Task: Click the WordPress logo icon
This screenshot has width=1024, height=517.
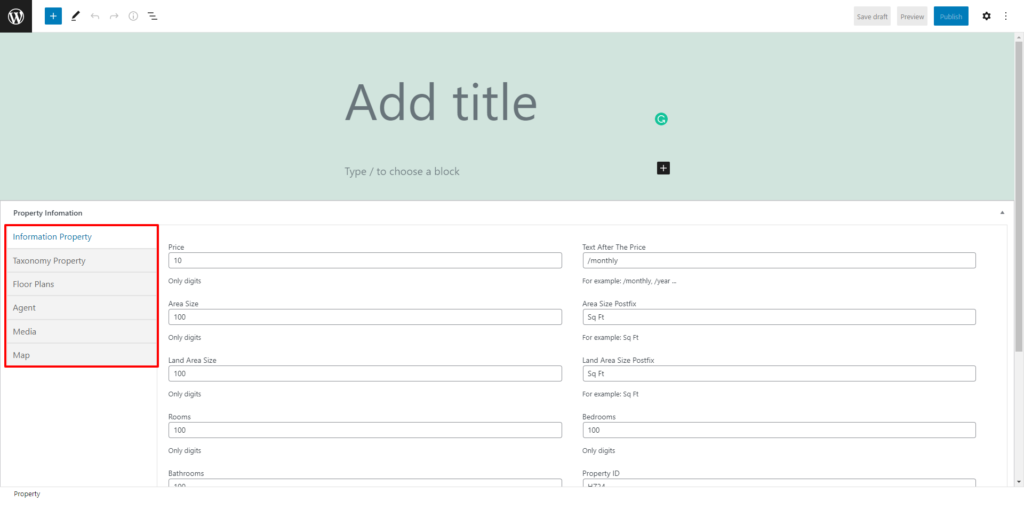Action: [16, 16]
